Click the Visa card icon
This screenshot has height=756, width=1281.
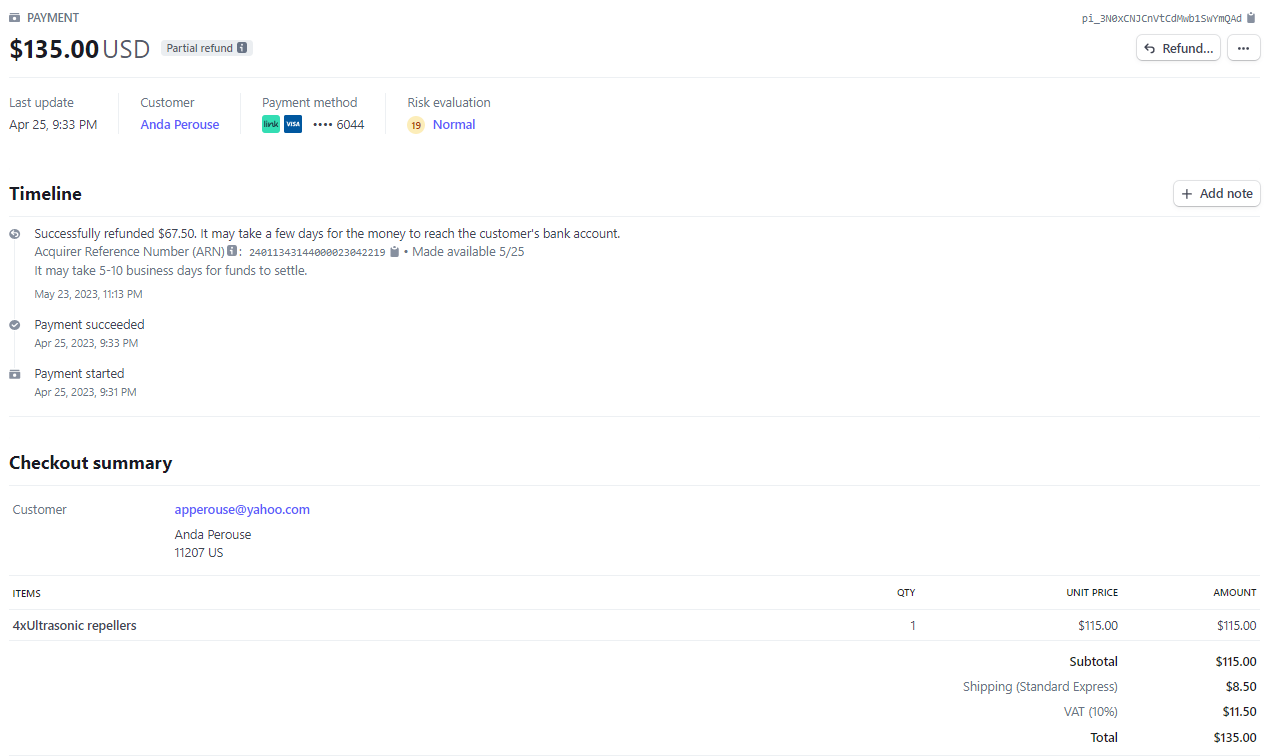293,125
